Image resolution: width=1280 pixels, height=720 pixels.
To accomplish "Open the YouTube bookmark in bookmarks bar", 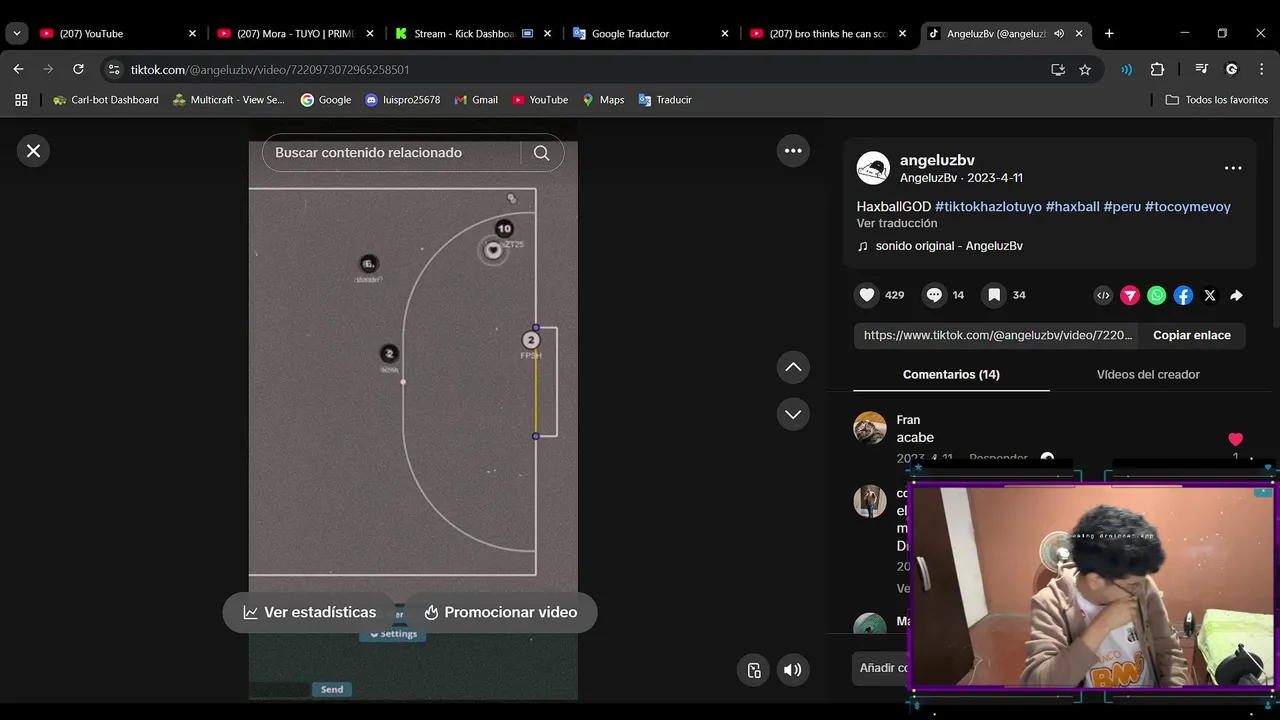I will tap(540, 100).
